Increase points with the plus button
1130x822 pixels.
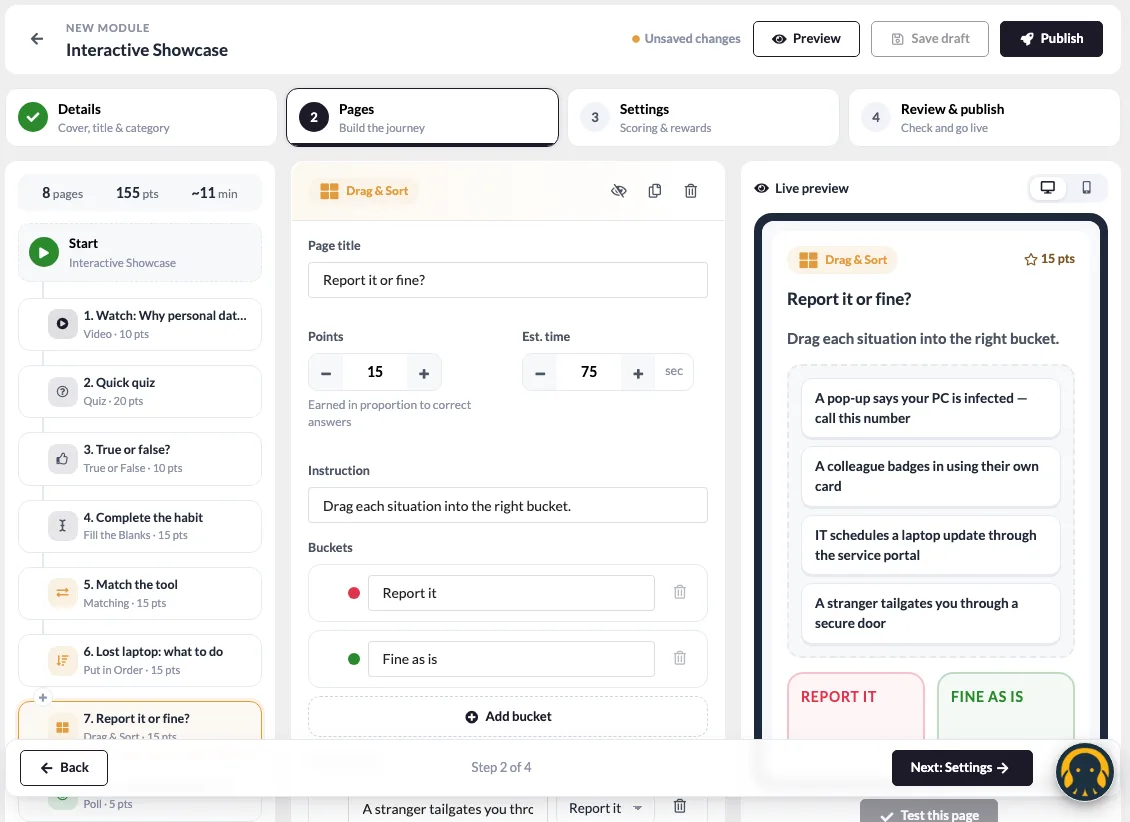424,372
